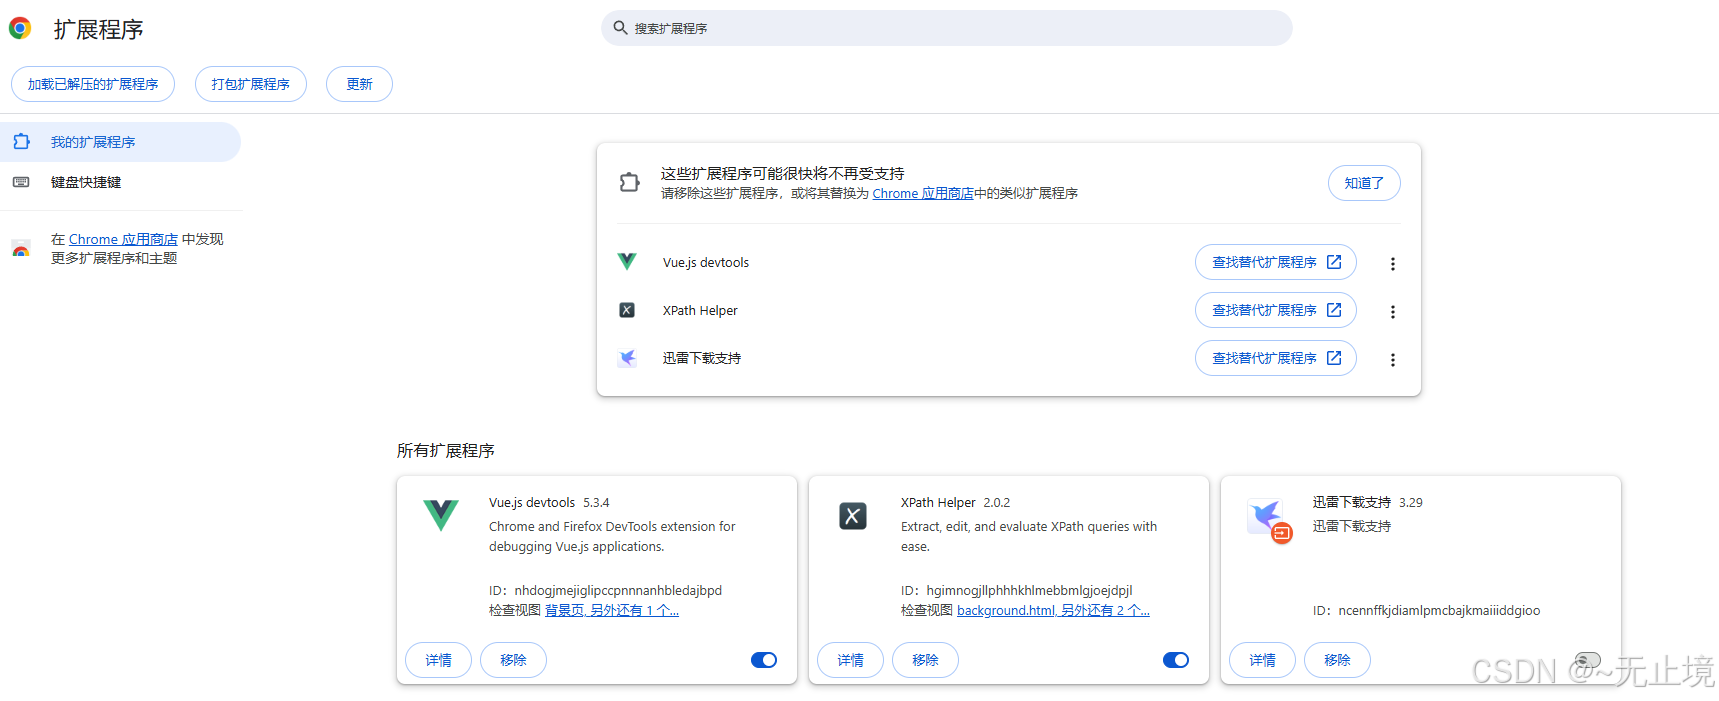
Task: Select 我的扩展程序 in the sidebar
Action: point(120,142)
